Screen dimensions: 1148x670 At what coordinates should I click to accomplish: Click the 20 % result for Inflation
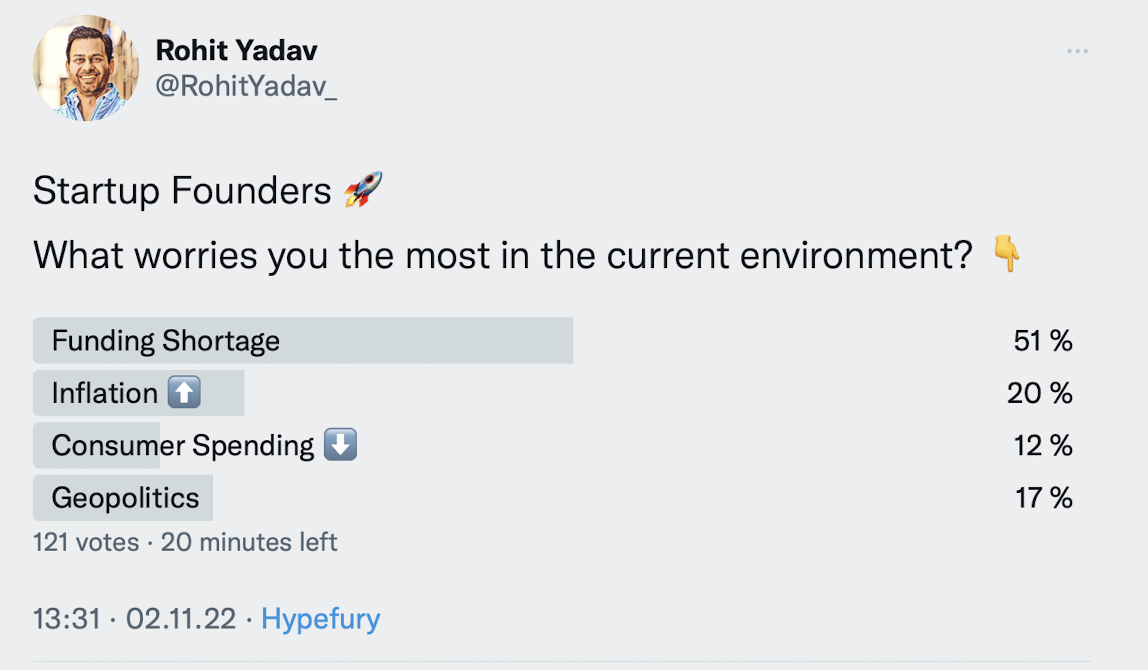point(1040,393)
